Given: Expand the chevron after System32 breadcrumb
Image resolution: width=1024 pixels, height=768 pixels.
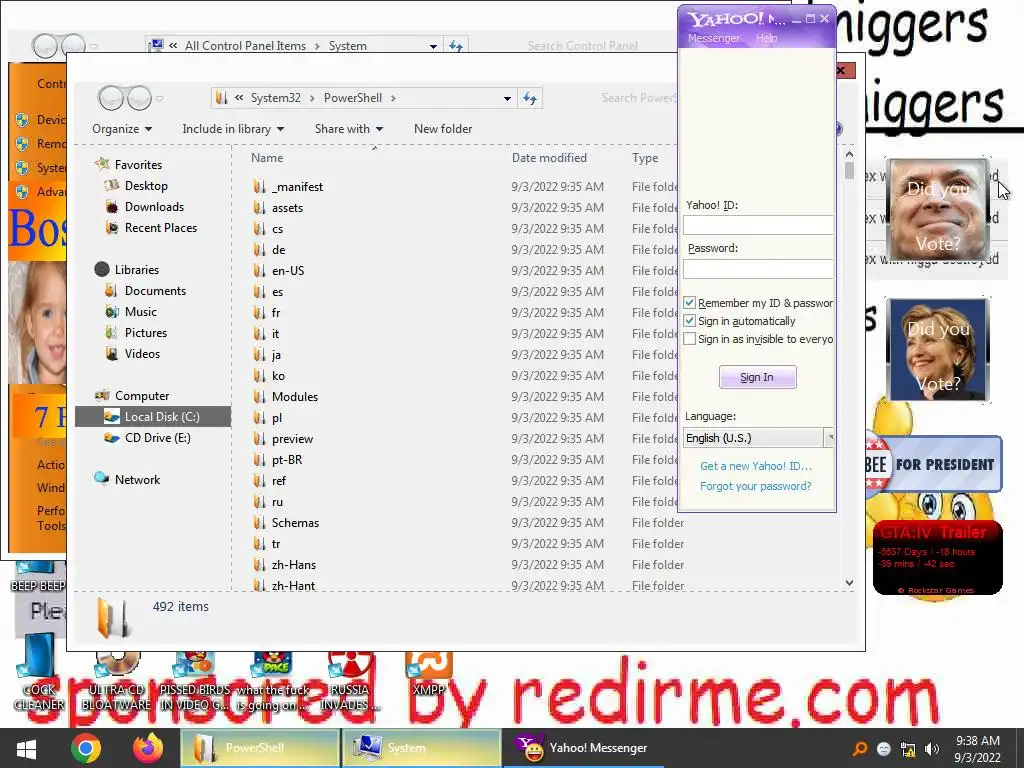Looking at the screenshot, I should pos(312,98).
